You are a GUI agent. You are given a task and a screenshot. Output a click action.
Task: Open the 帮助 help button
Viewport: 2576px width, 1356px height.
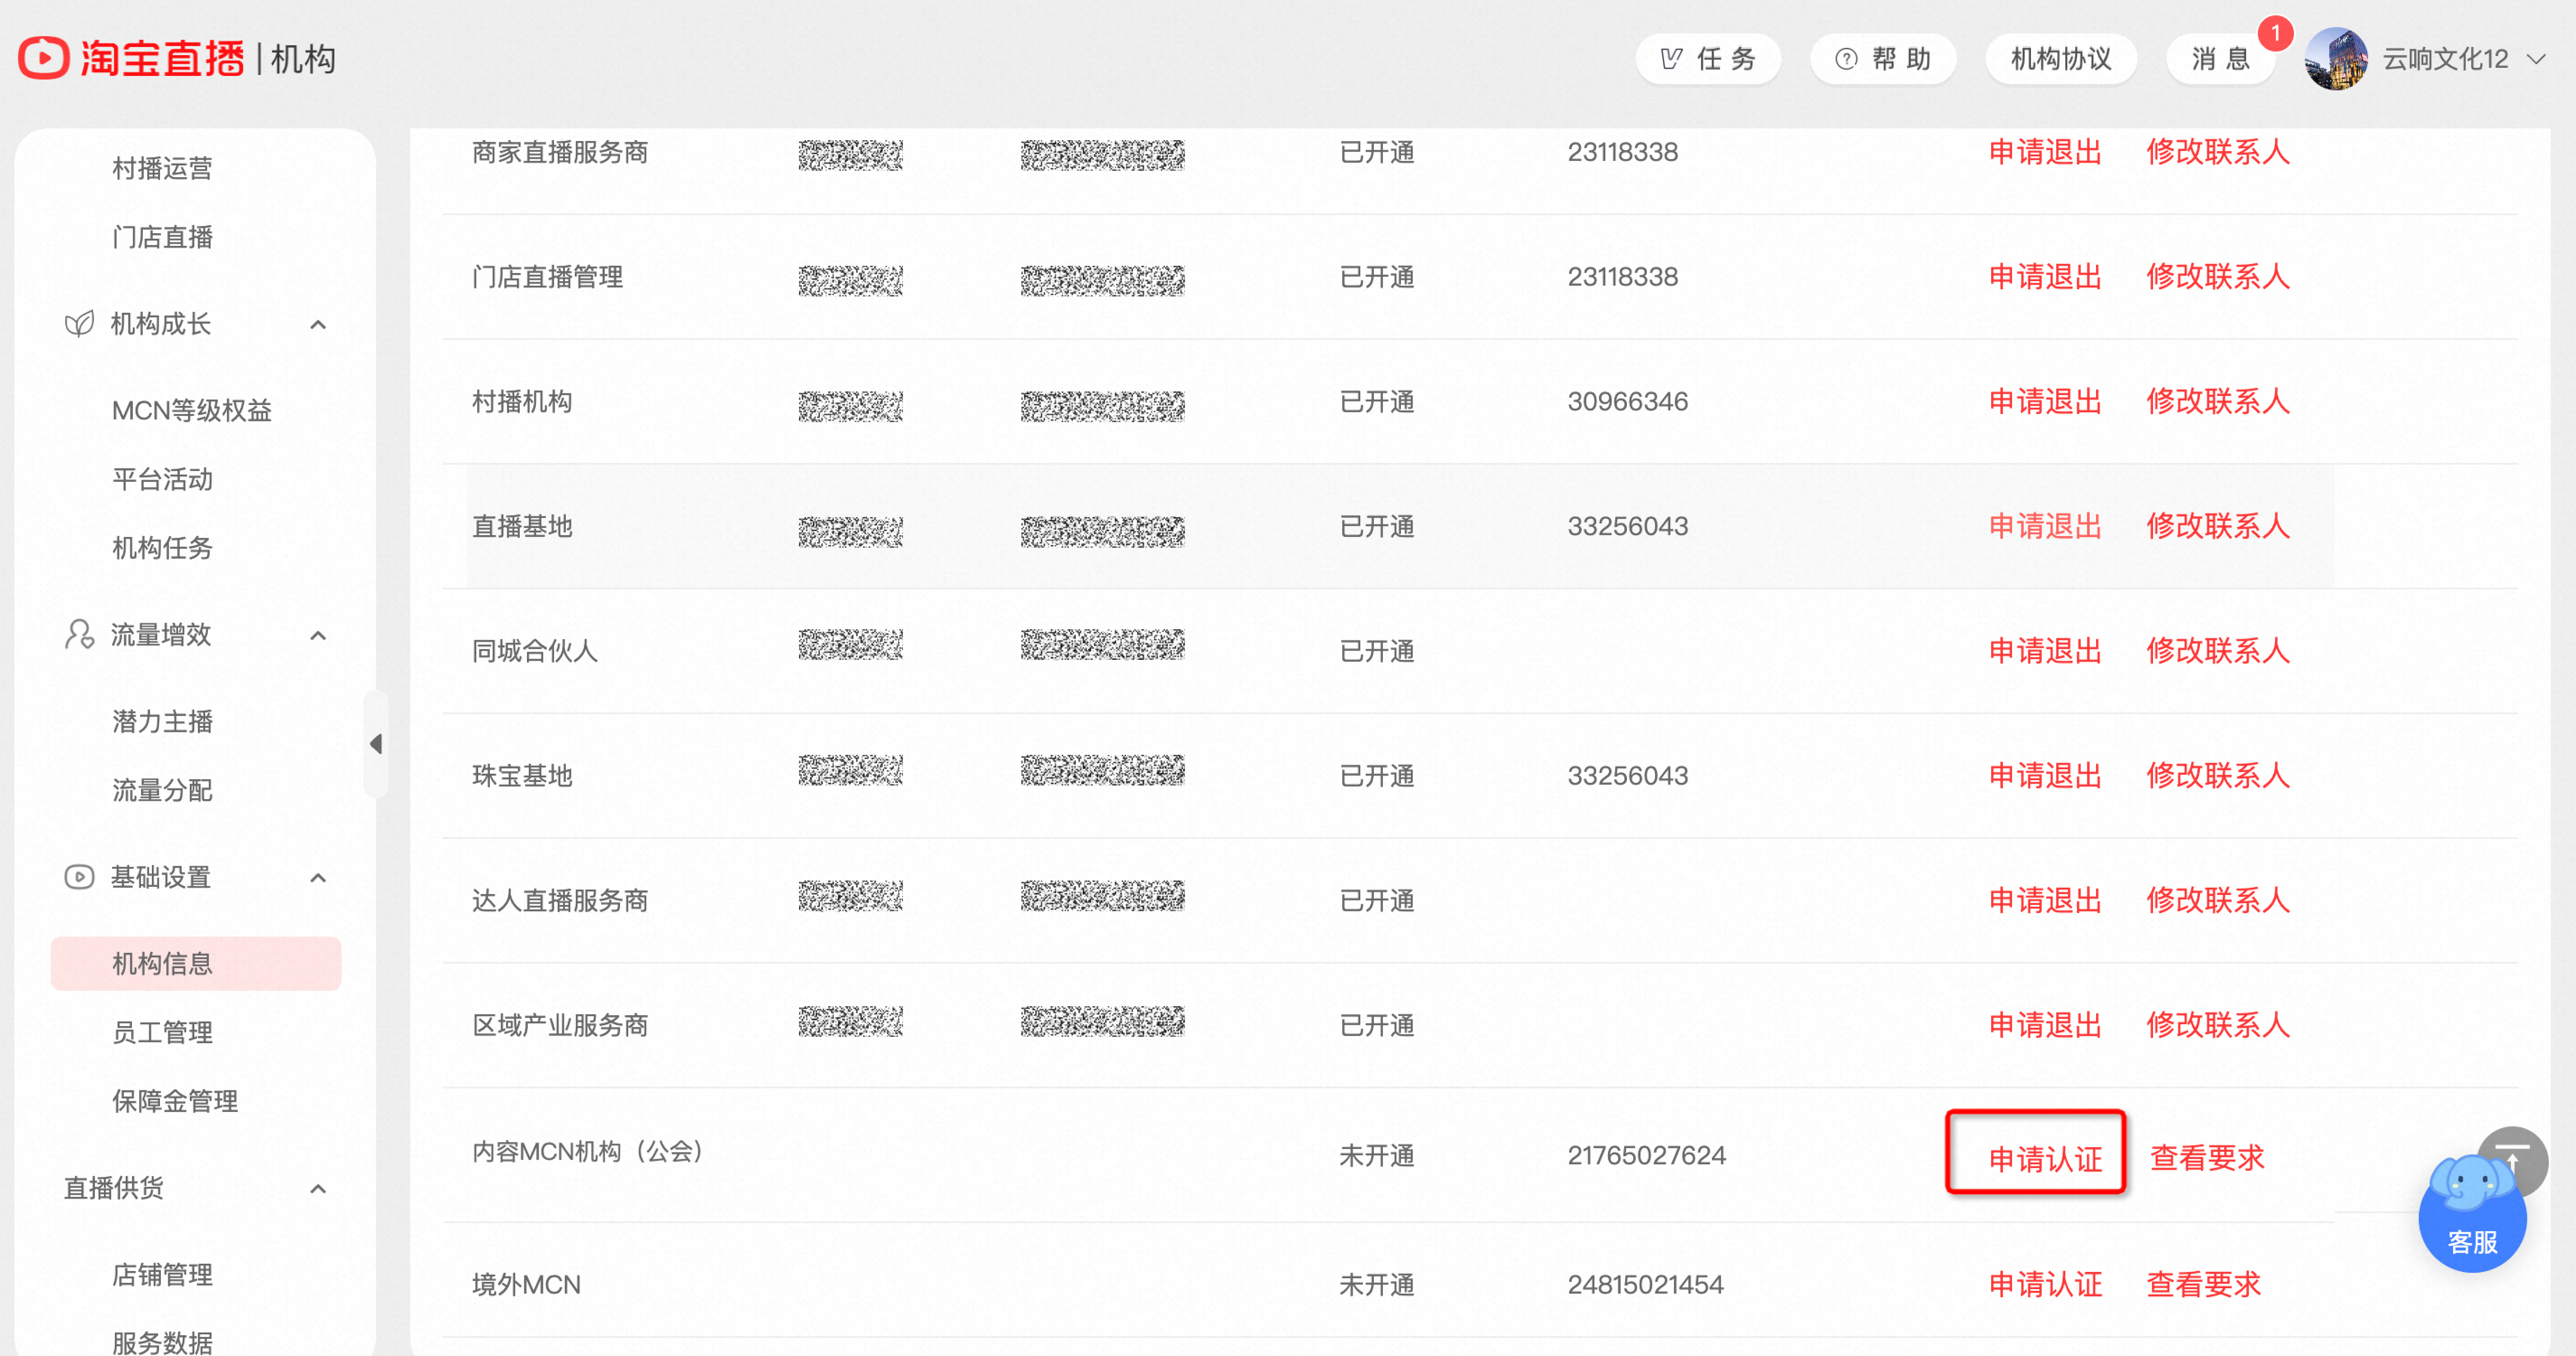pos(1883,59)
